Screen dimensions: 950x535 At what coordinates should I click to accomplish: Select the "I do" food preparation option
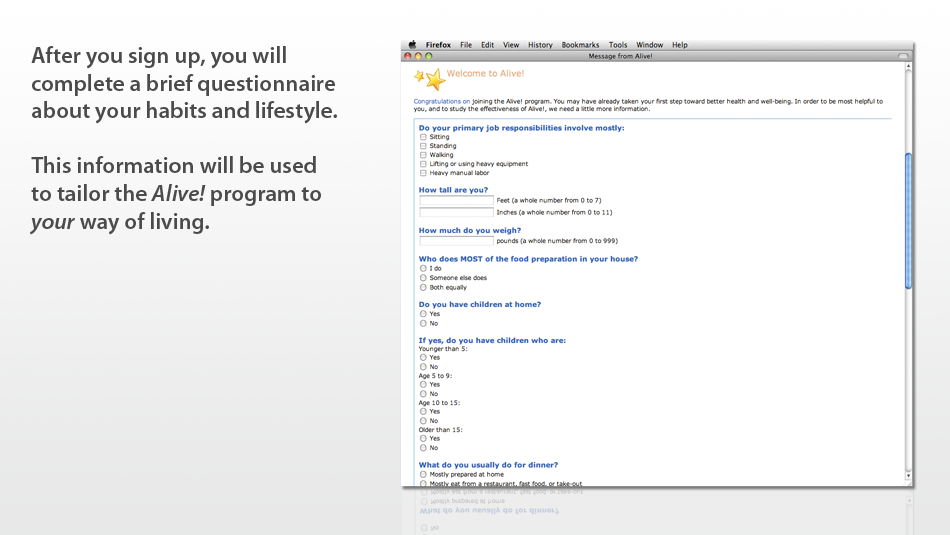pyautogui.click(x=423, y=269)
